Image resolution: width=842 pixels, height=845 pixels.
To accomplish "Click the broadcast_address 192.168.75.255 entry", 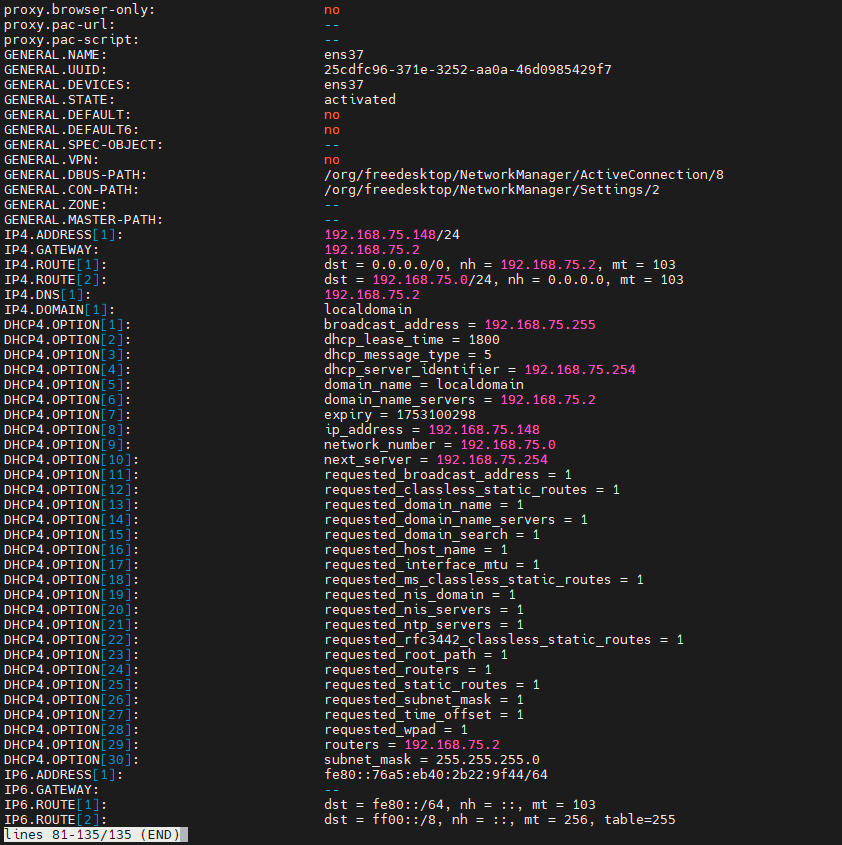I will [x=459, y=324].
